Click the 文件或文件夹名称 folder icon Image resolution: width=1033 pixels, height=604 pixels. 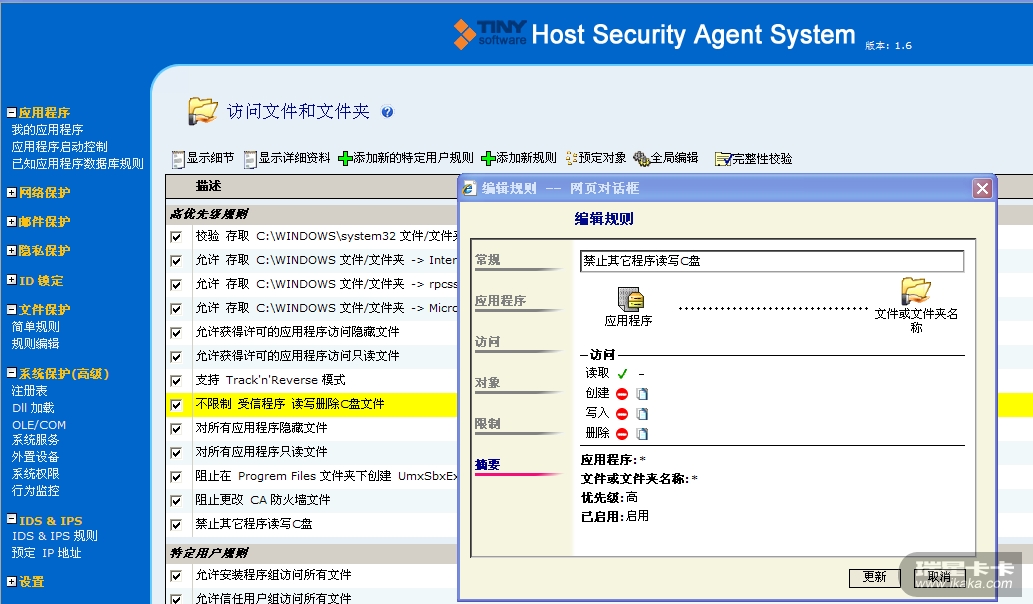(x=915, y=291)
